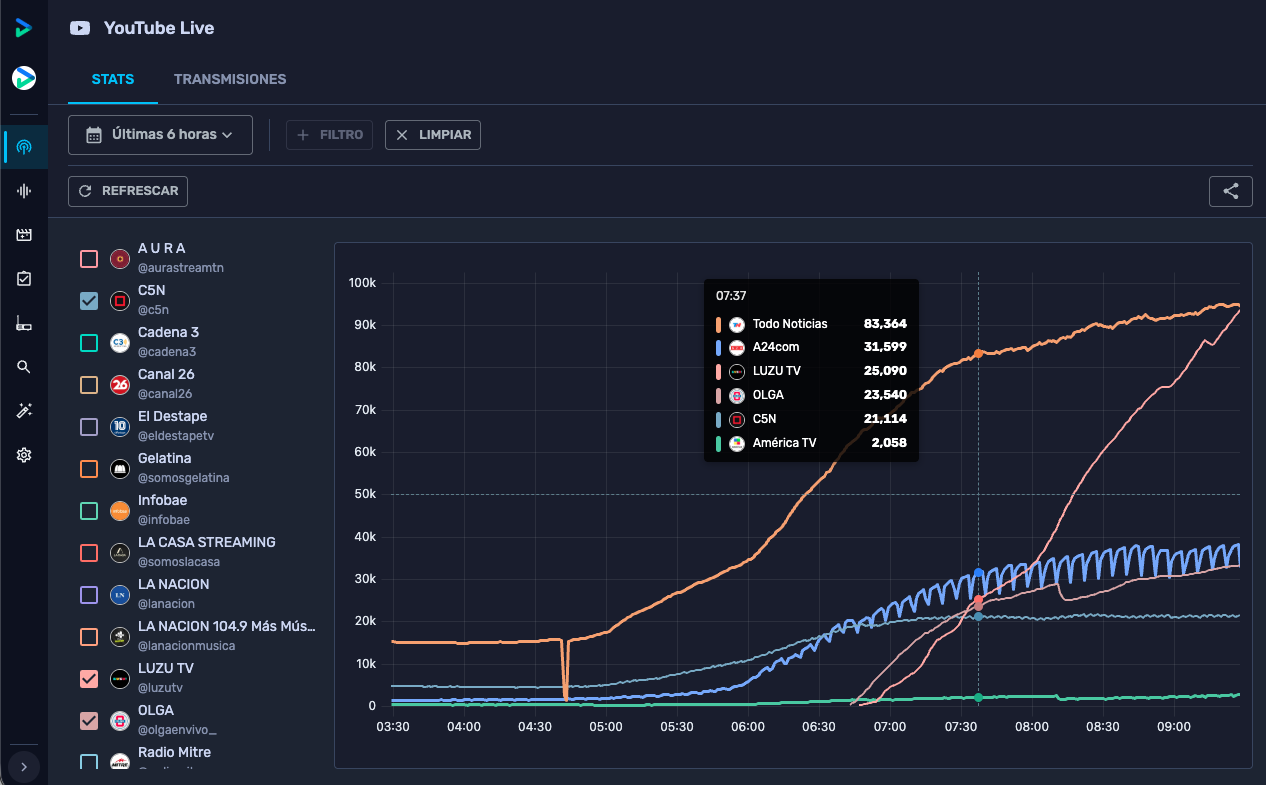Open the search icon in the sidebar
The height and width of the screenshot is (785, 1266).
pos(24,367)
